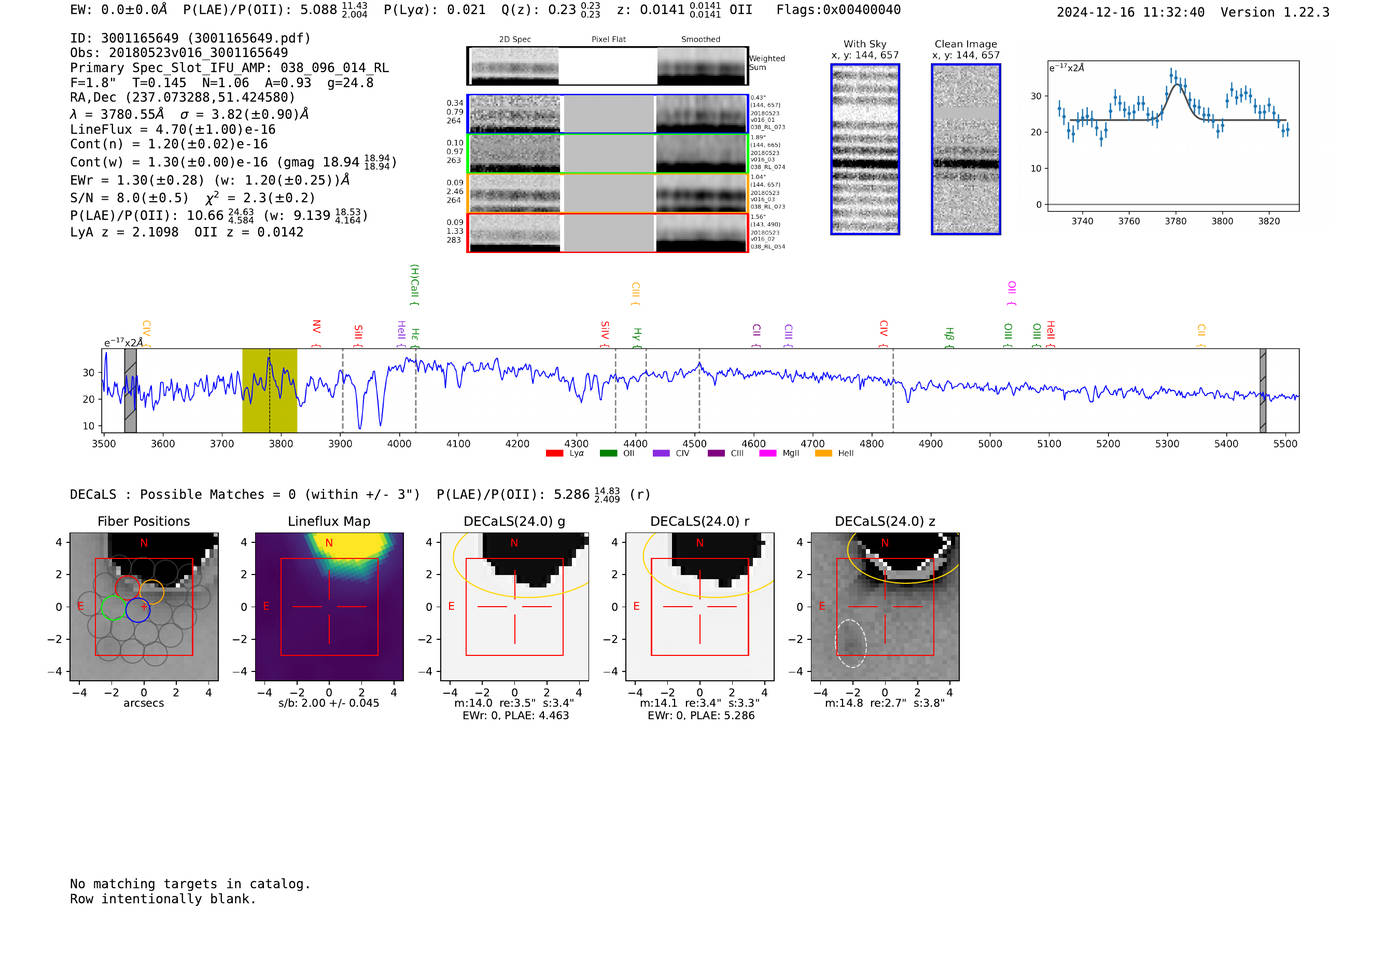Click the 2024-12-16 11:32:40 timestamp

tap(1130, 12)
